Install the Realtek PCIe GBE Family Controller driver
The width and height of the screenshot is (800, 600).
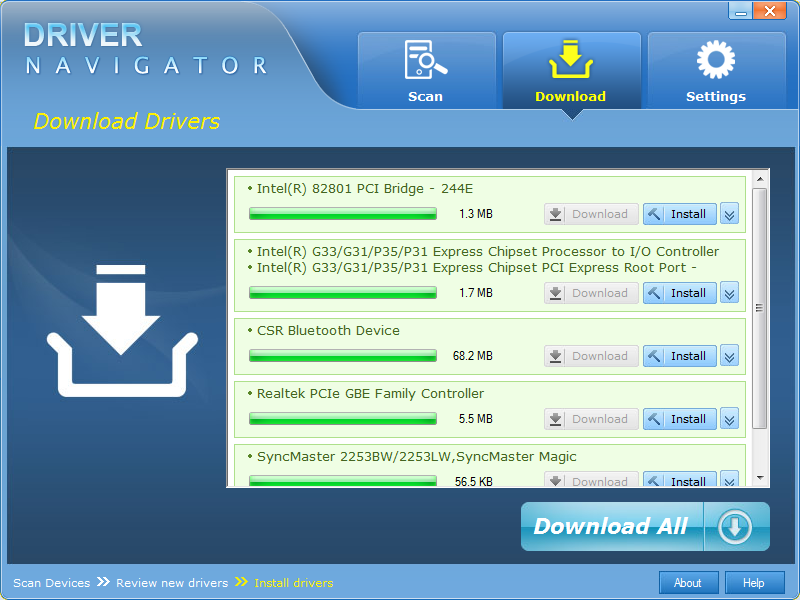pos(680,419)
